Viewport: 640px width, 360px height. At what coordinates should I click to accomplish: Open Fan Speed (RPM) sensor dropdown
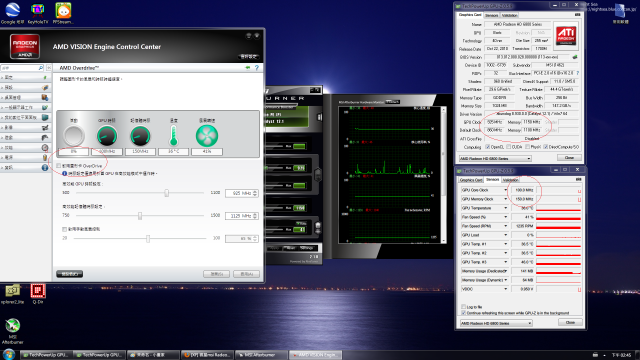[x=505, y=226]
